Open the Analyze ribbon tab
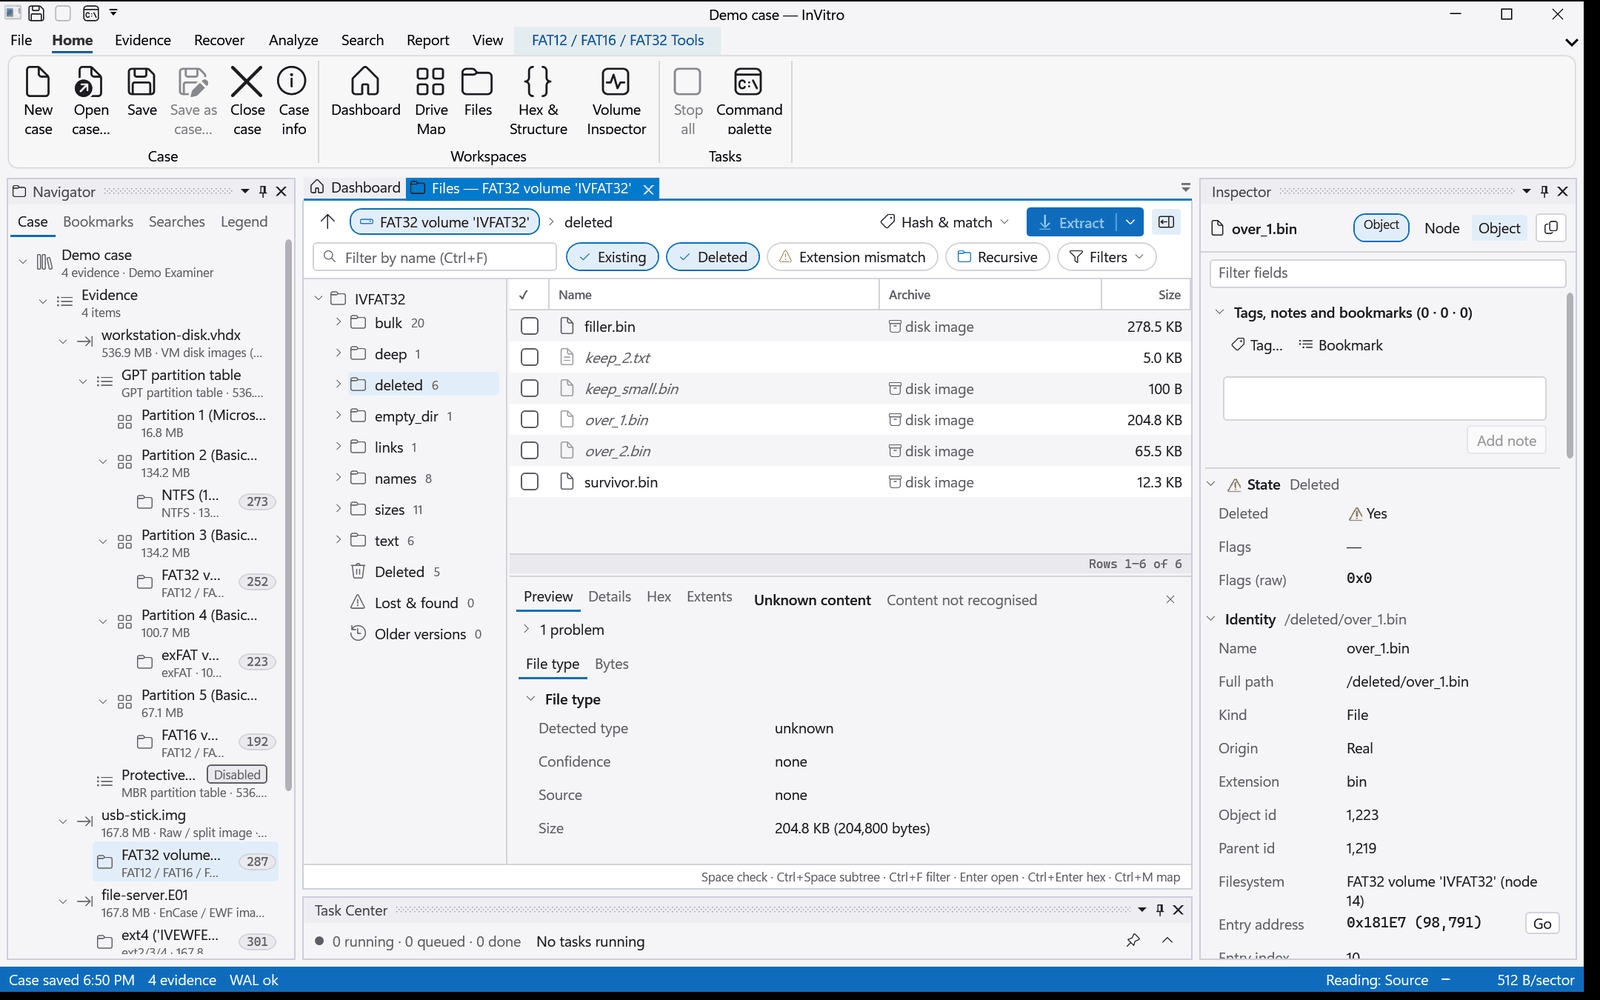 coord(293,40)
